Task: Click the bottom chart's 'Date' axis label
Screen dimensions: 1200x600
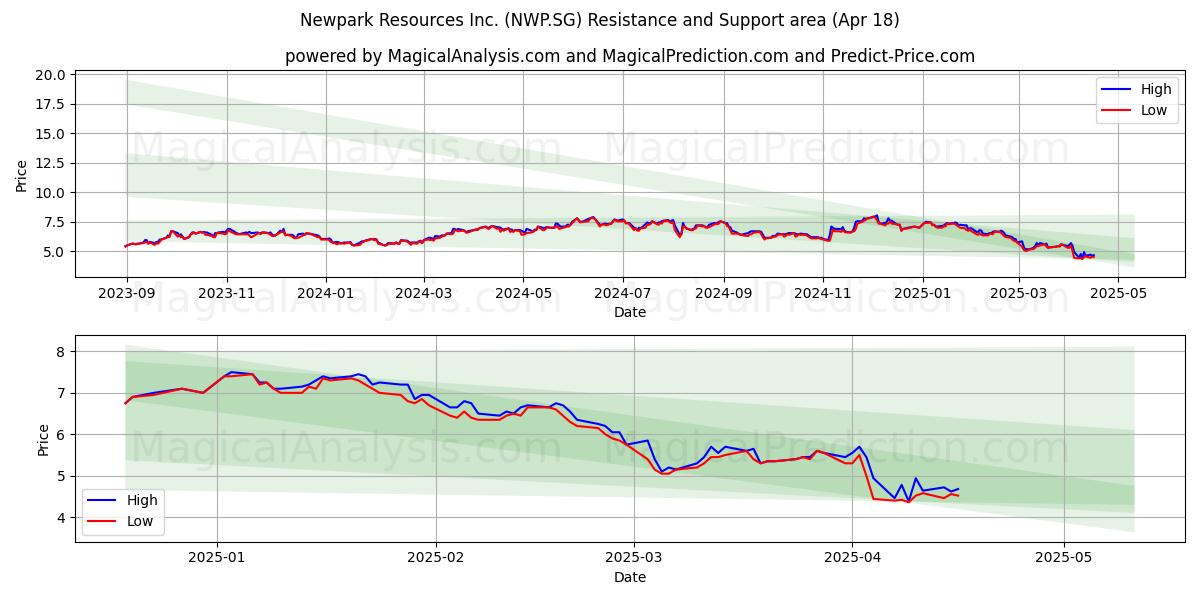Action: point(630,577)
